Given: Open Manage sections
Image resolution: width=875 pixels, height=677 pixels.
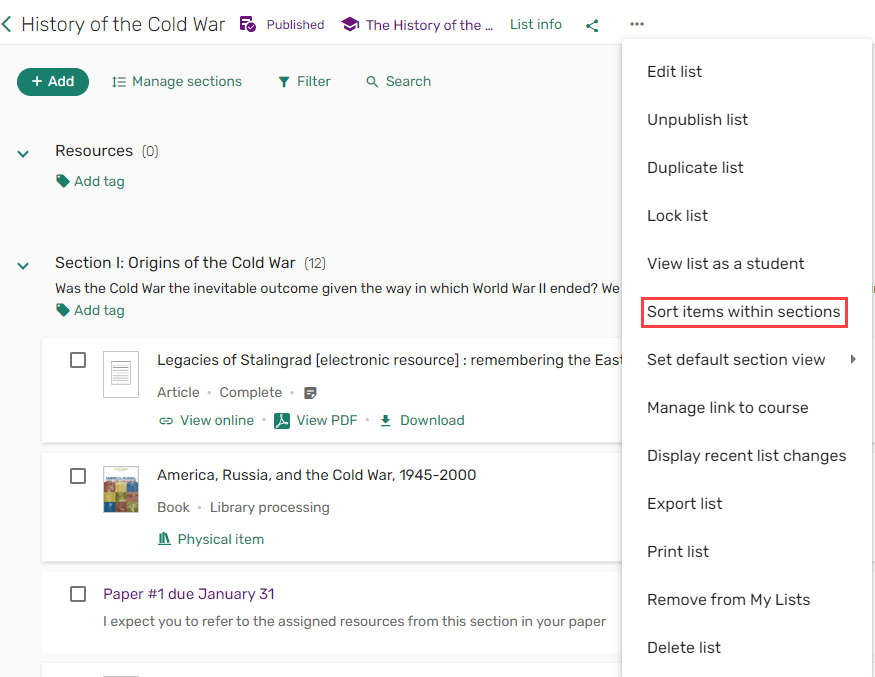Looking at the screenshot, I should [176, 81].
